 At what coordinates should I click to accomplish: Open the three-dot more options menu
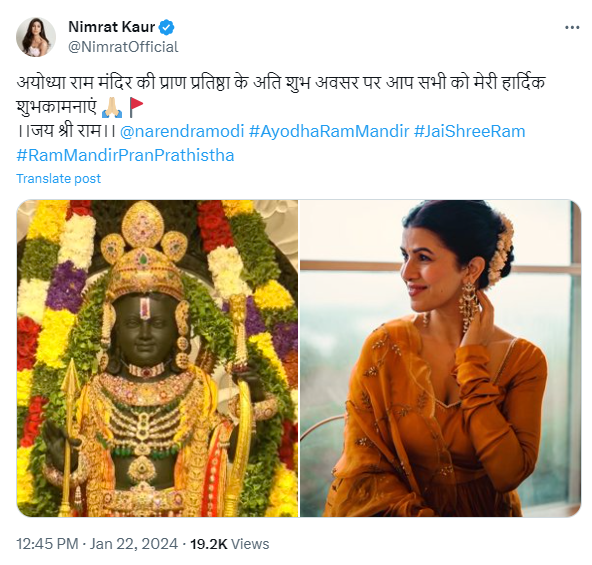click(572, 28)
